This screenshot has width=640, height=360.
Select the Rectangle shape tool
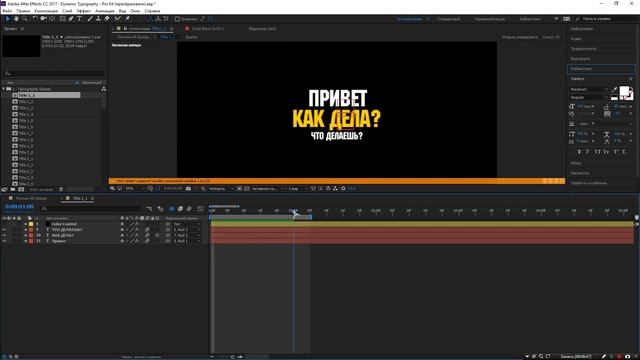(x=62, y=19)
